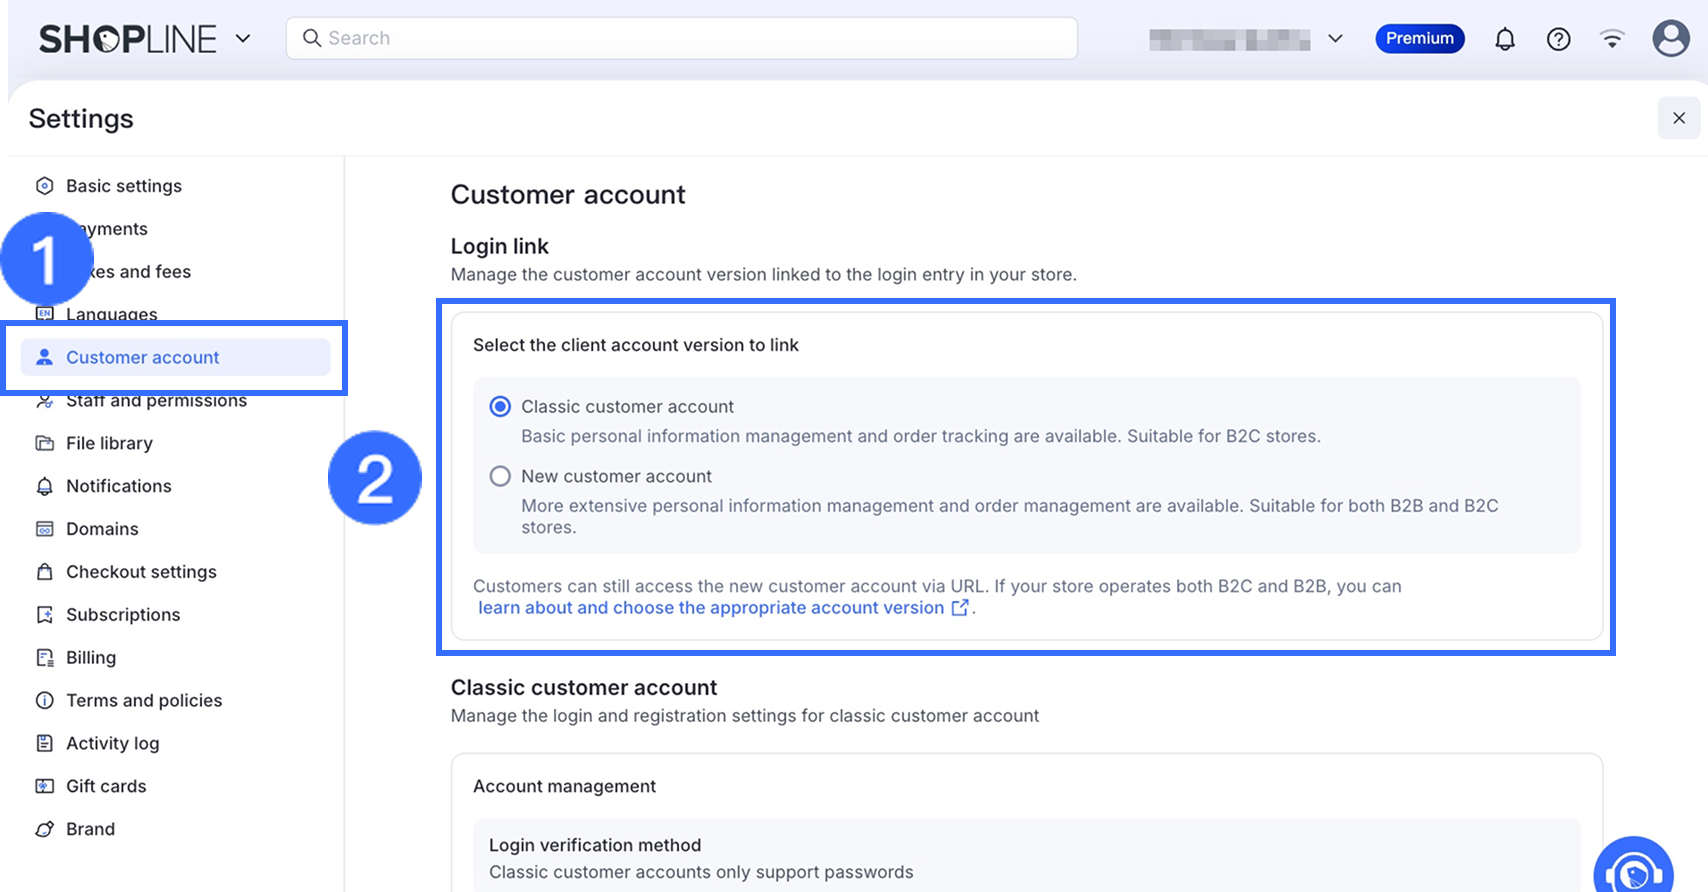Open the Domains settings page

click(102, 529)
